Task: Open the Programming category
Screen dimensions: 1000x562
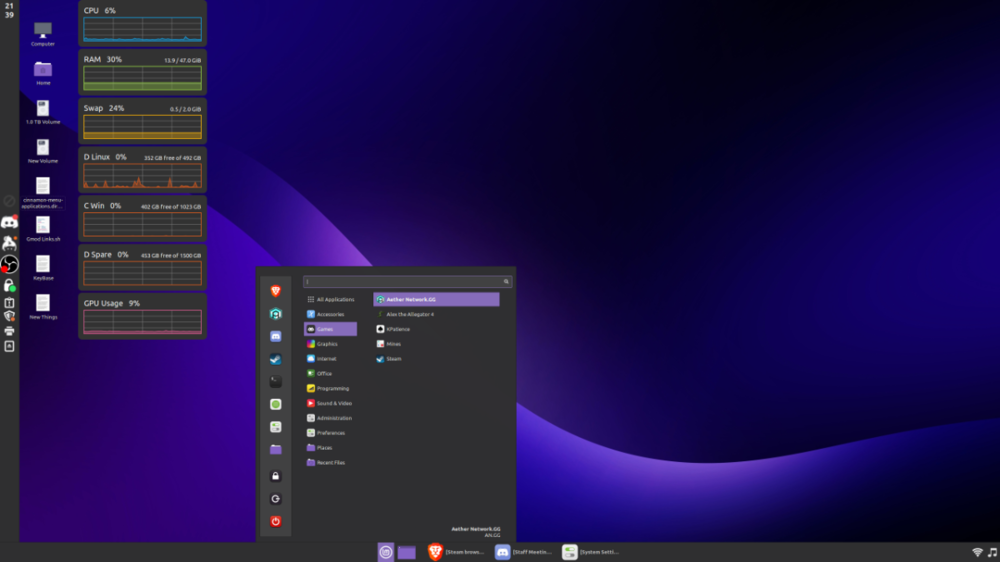Action: [332, 388]
